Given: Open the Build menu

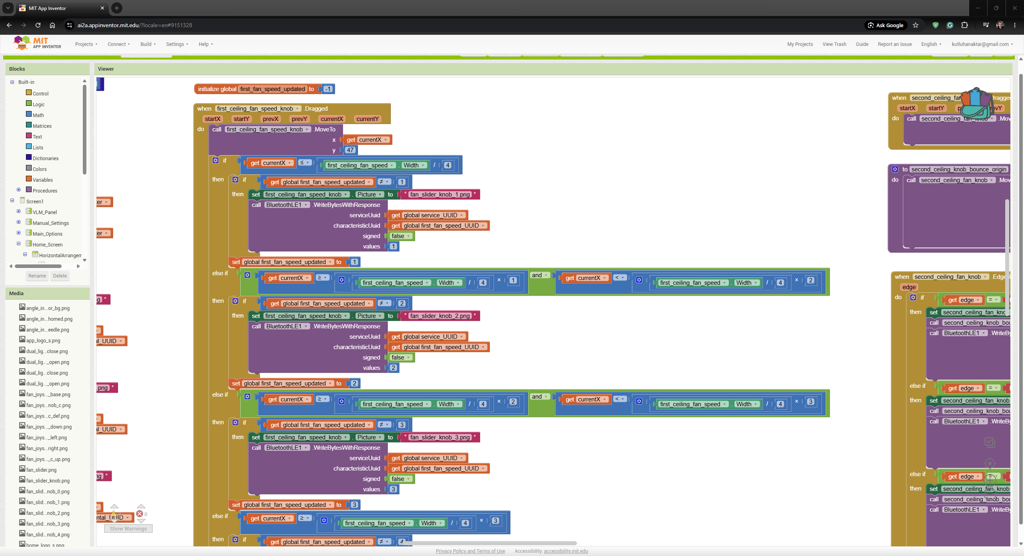Looking at the screenshot, I should (148, 44).
